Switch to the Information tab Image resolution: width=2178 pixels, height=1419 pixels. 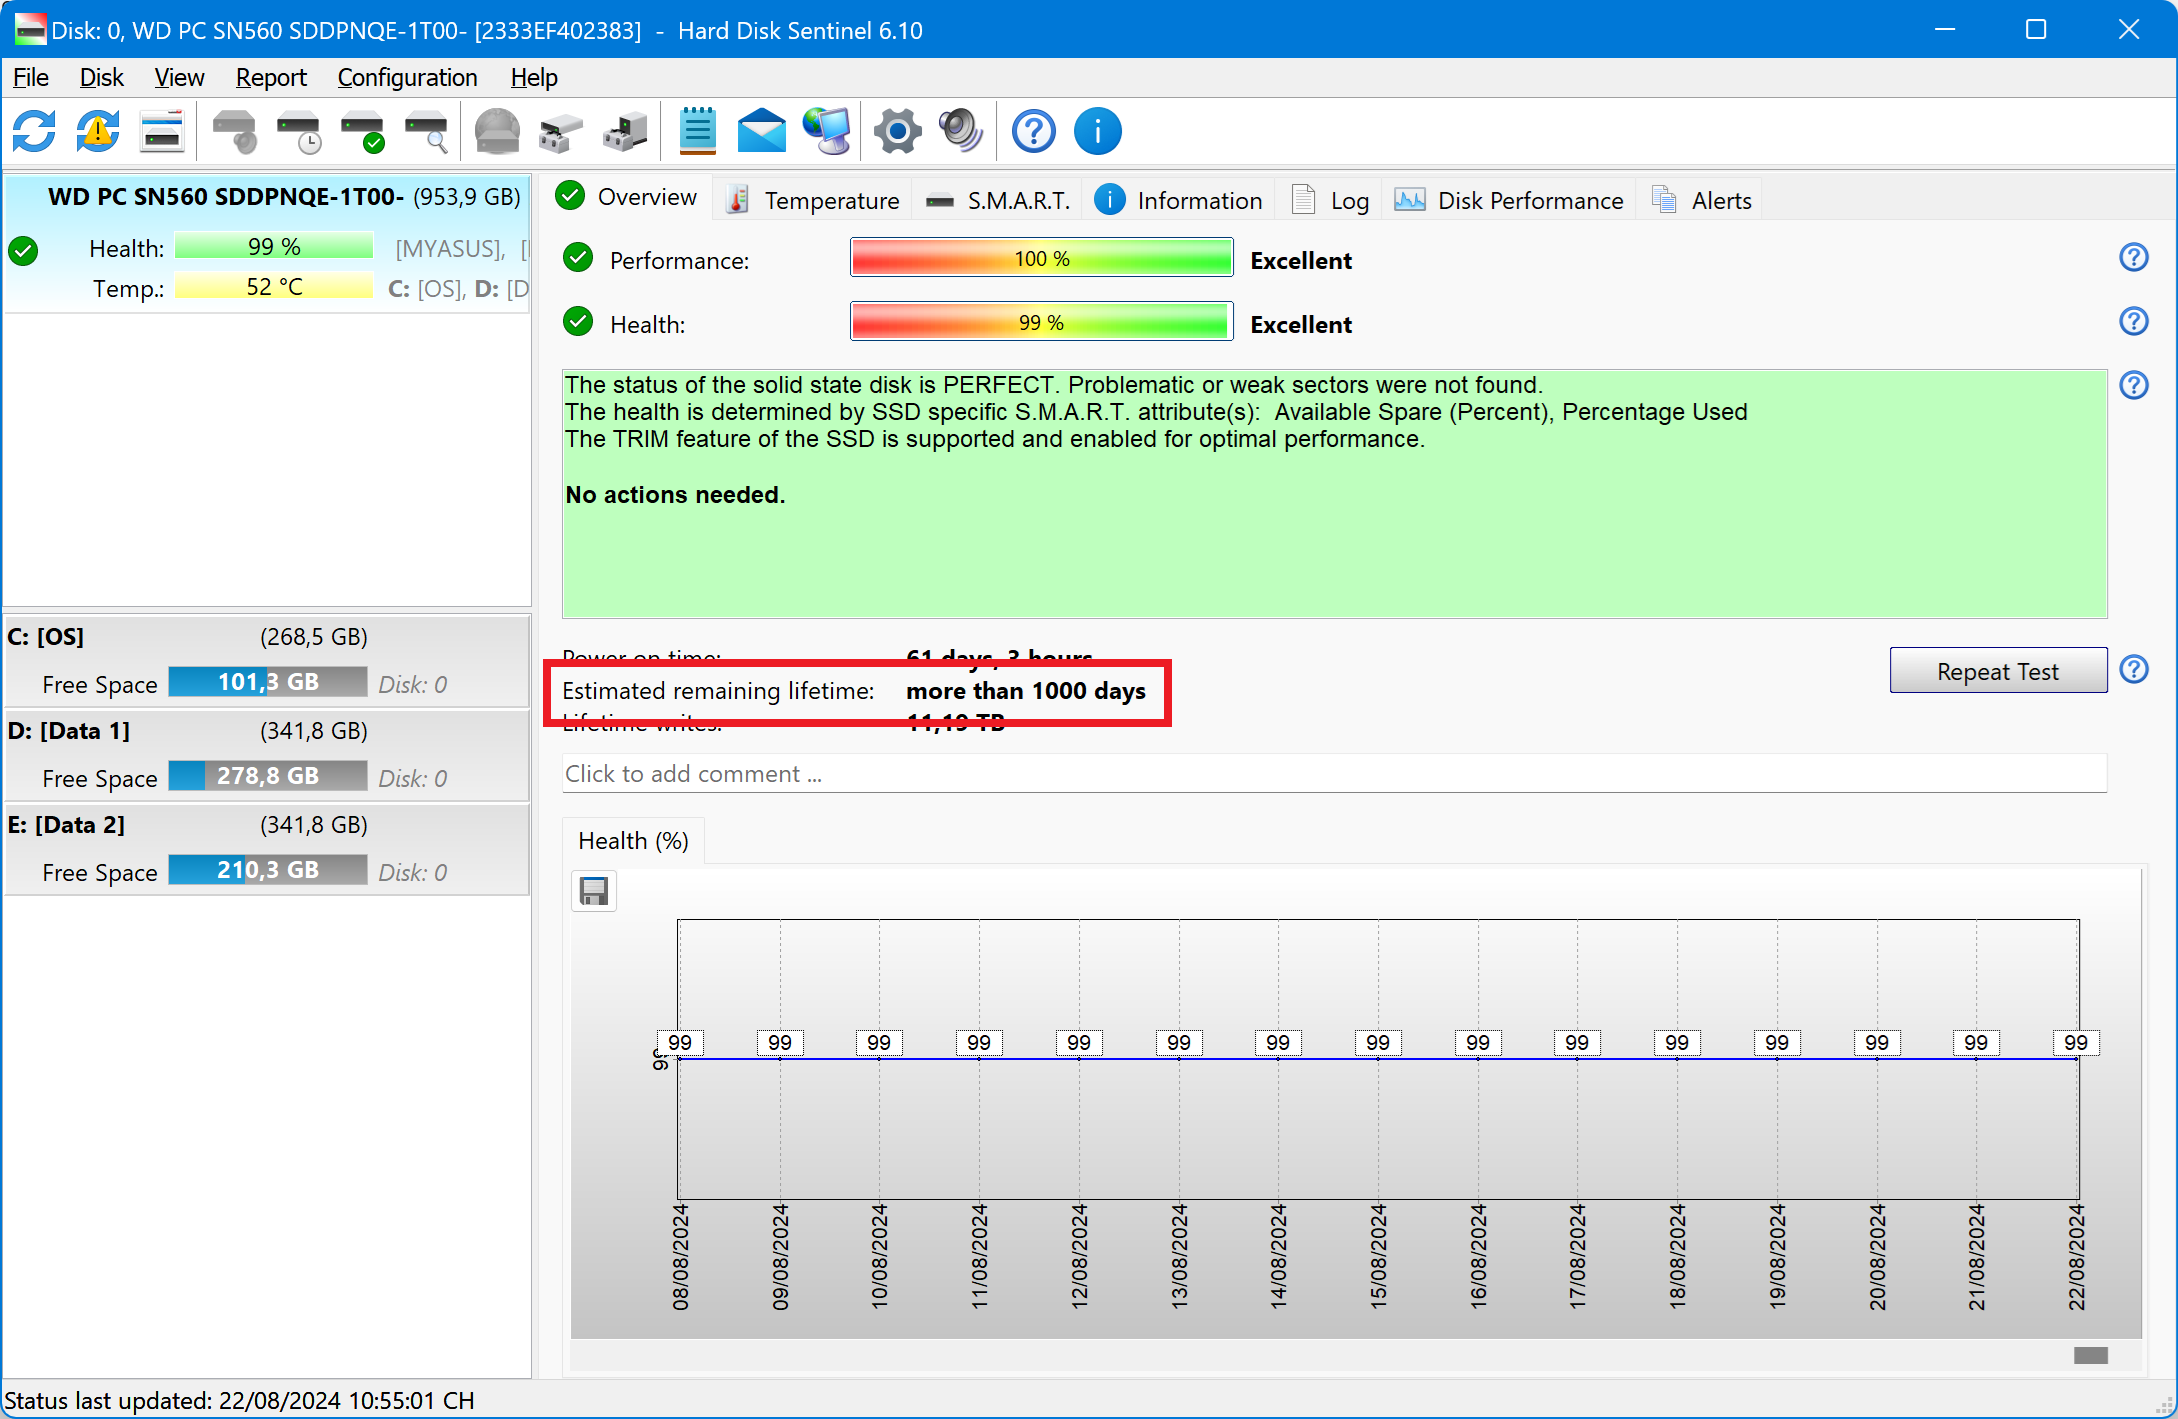[1179, 200]
